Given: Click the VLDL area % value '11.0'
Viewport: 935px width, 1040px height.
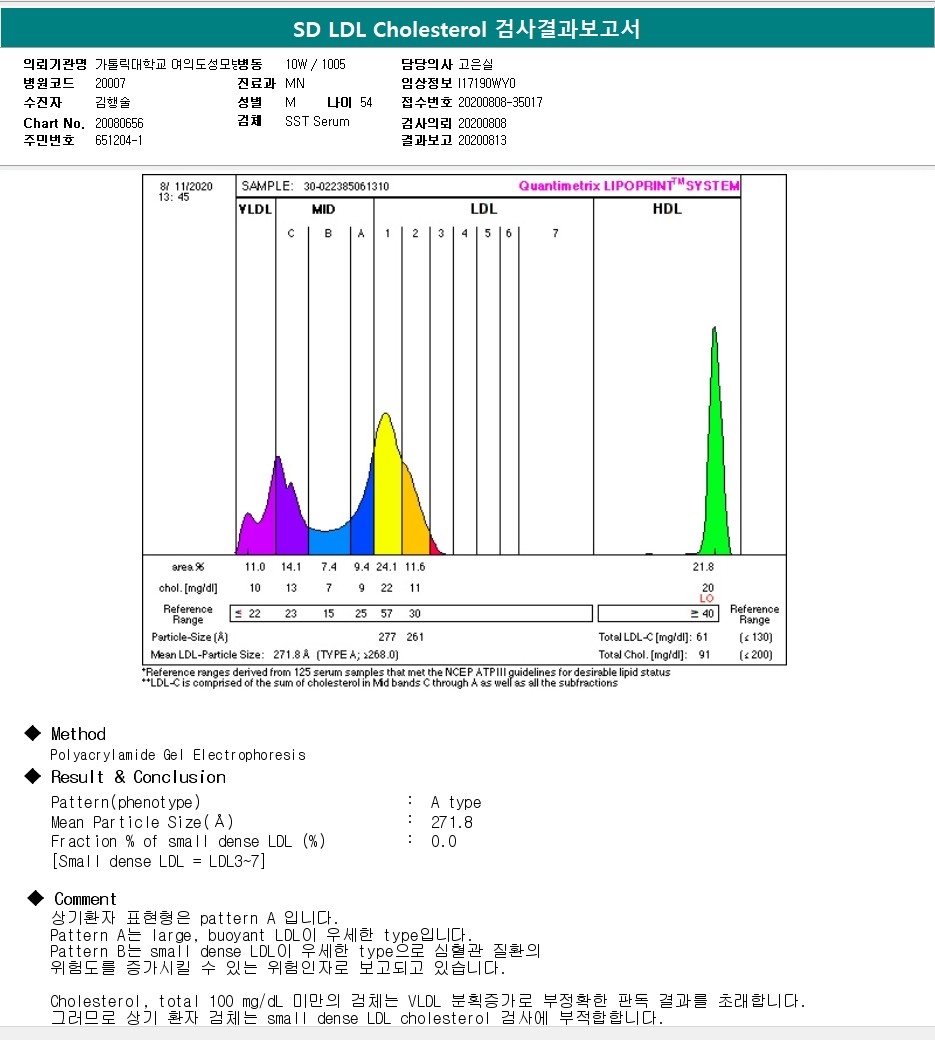Looking at the screenshot, I should click(255, 567).
